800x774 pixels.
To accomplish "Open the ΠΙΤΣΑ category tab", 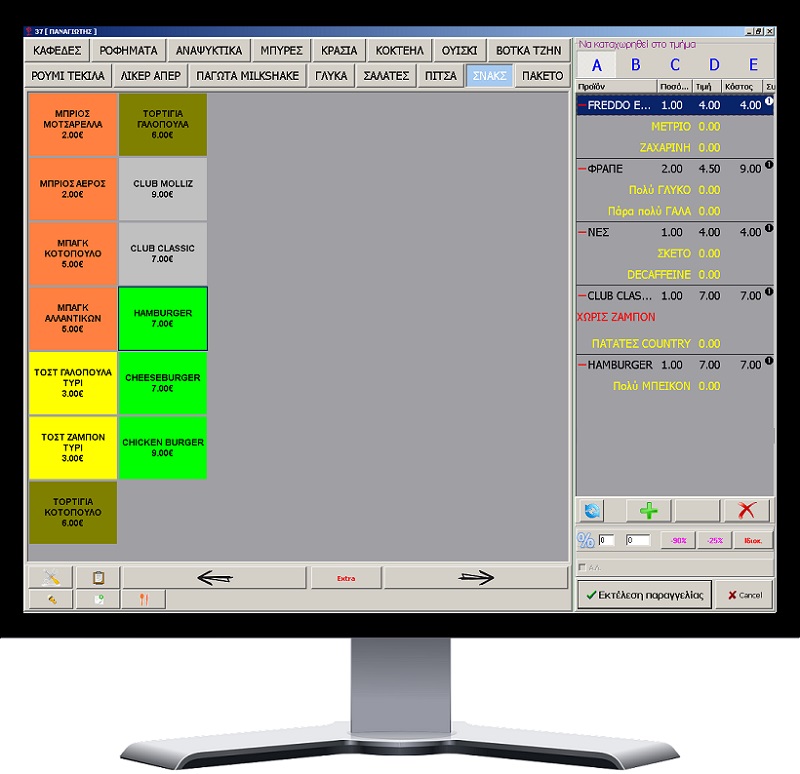I will [440, 76].
